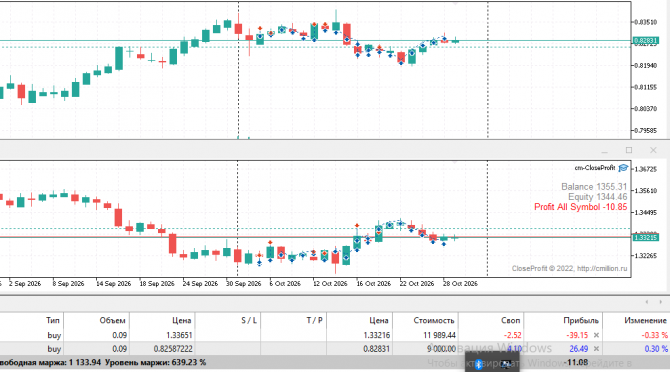670x372 pixels.
Task: Click the current price cell 1.33216
Action: (376, 335)
